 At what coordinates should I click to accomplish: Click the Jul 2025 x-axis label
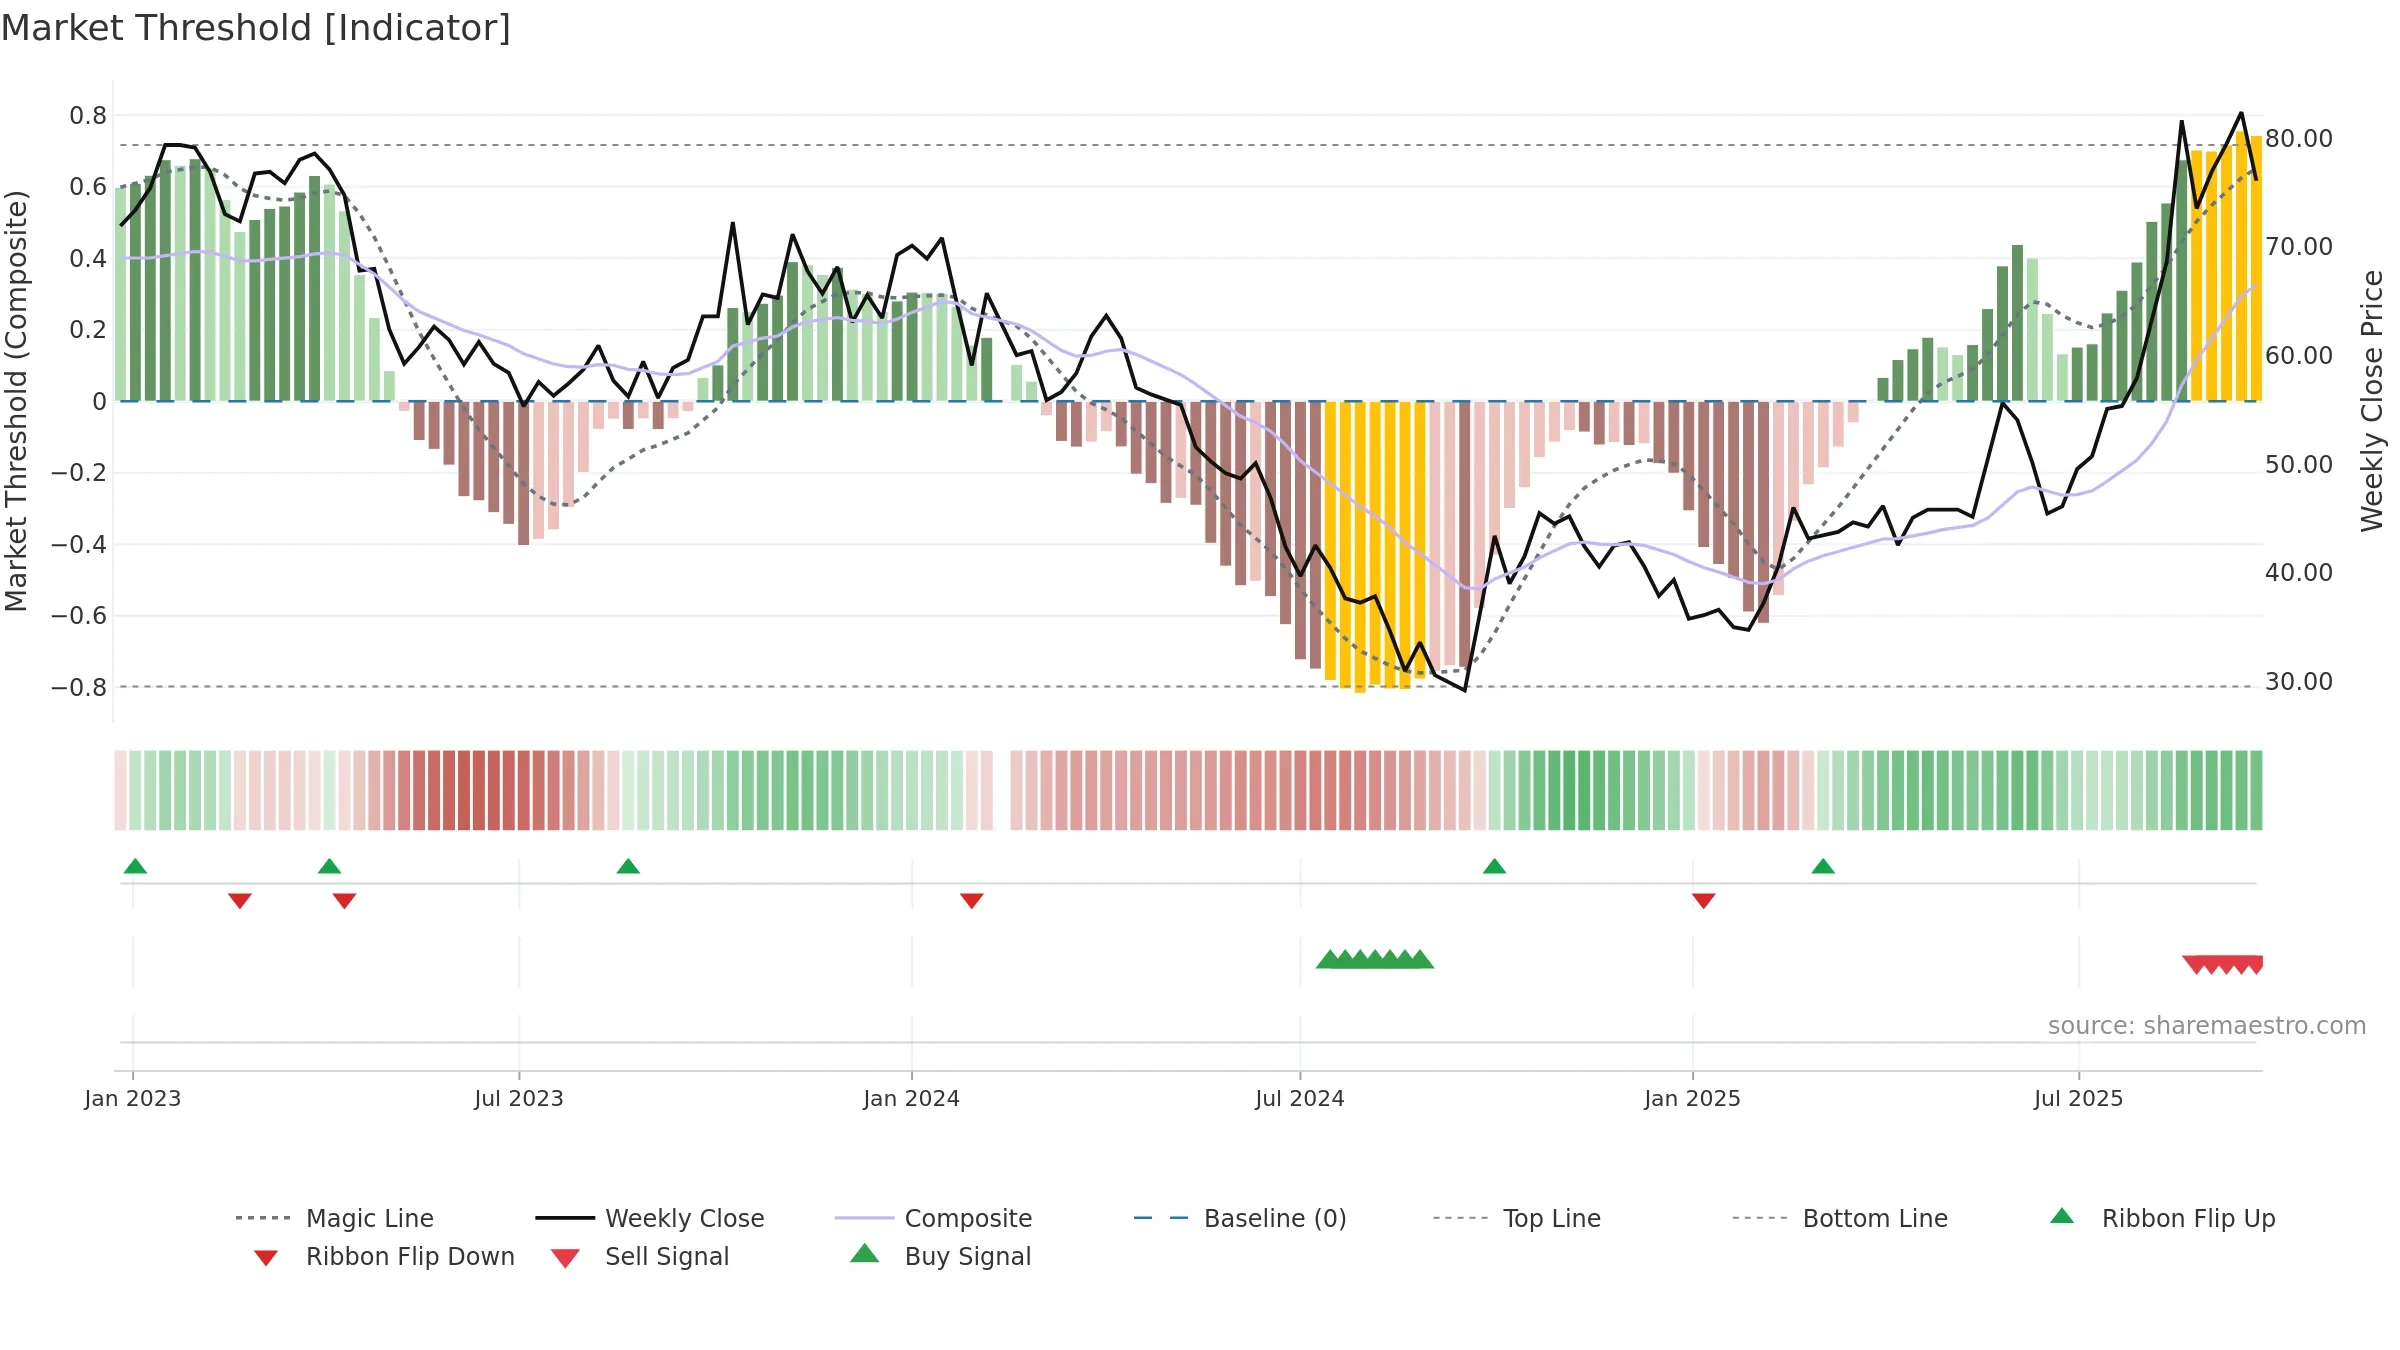pos(2079,1098)
